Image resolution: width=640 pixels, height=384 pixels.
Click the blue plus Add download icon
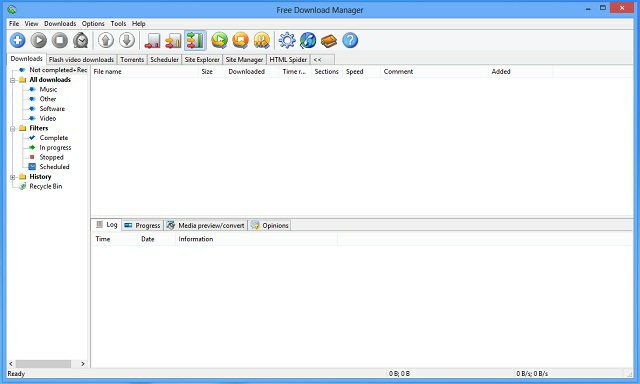coord(18,40)
